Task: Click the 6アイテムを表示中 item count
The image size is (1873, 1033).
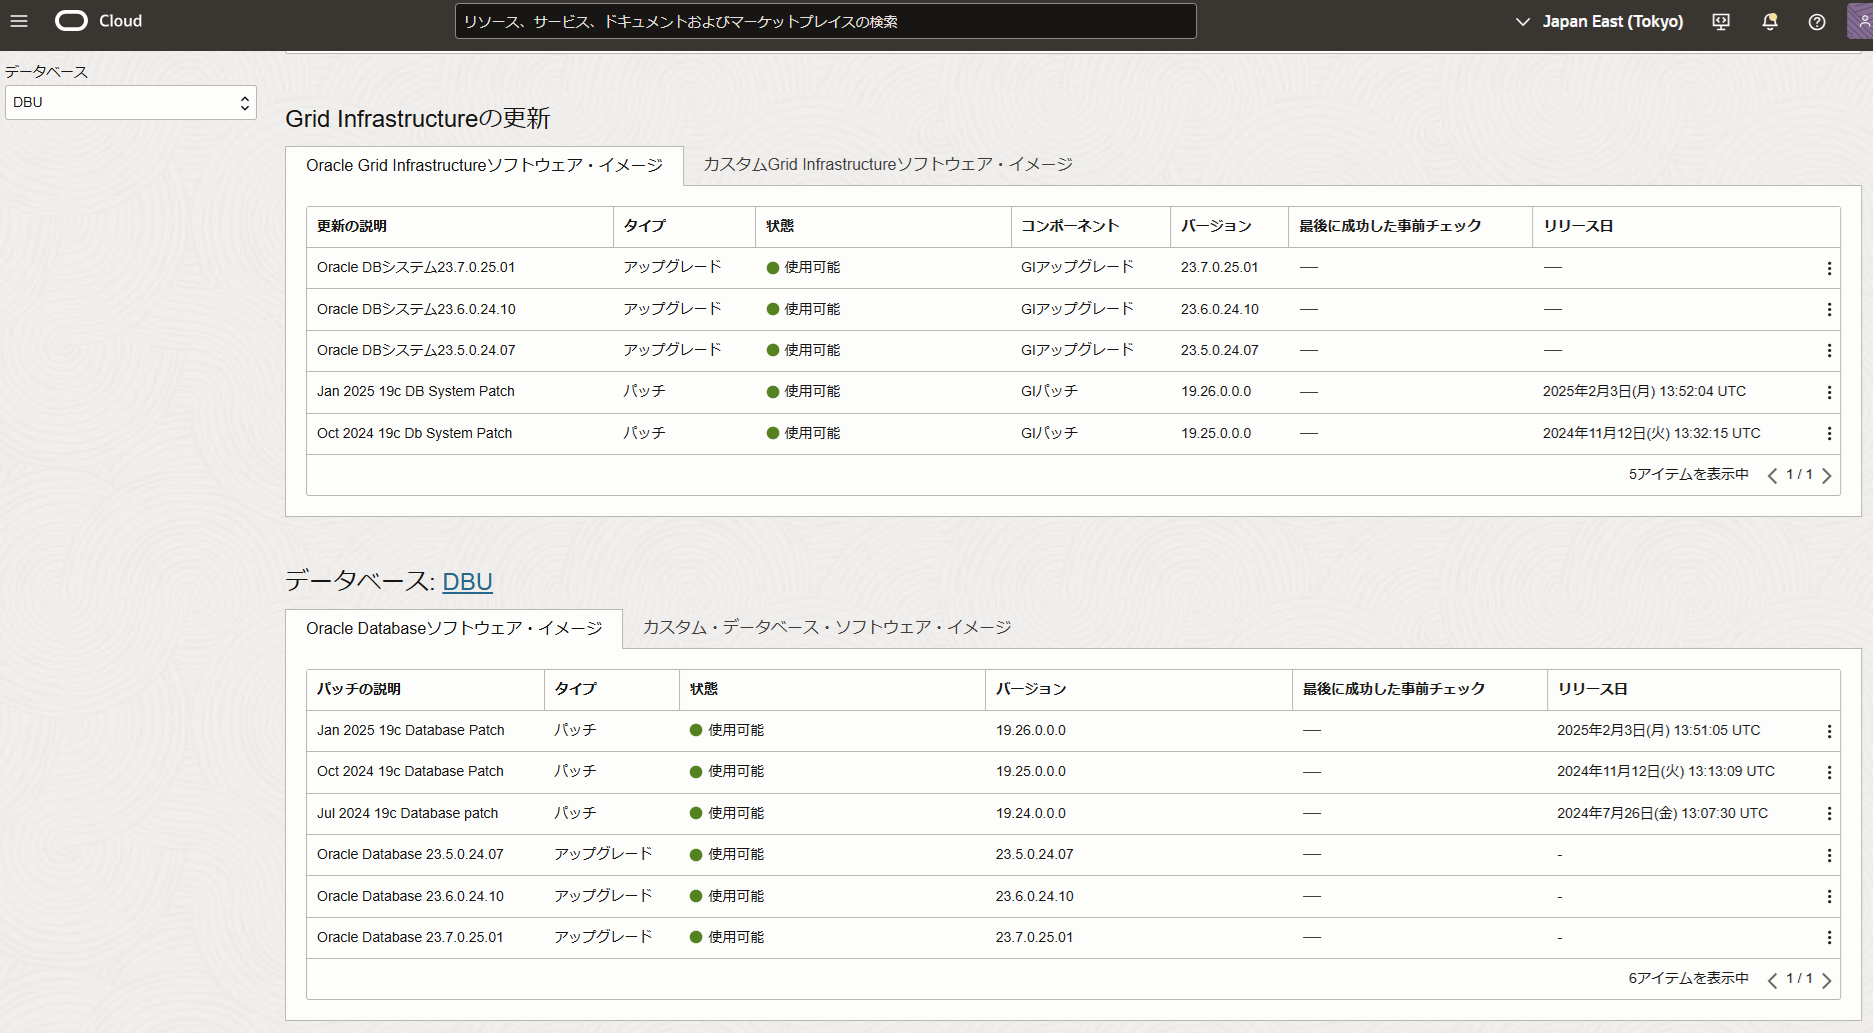Action: coord(1688,978)
